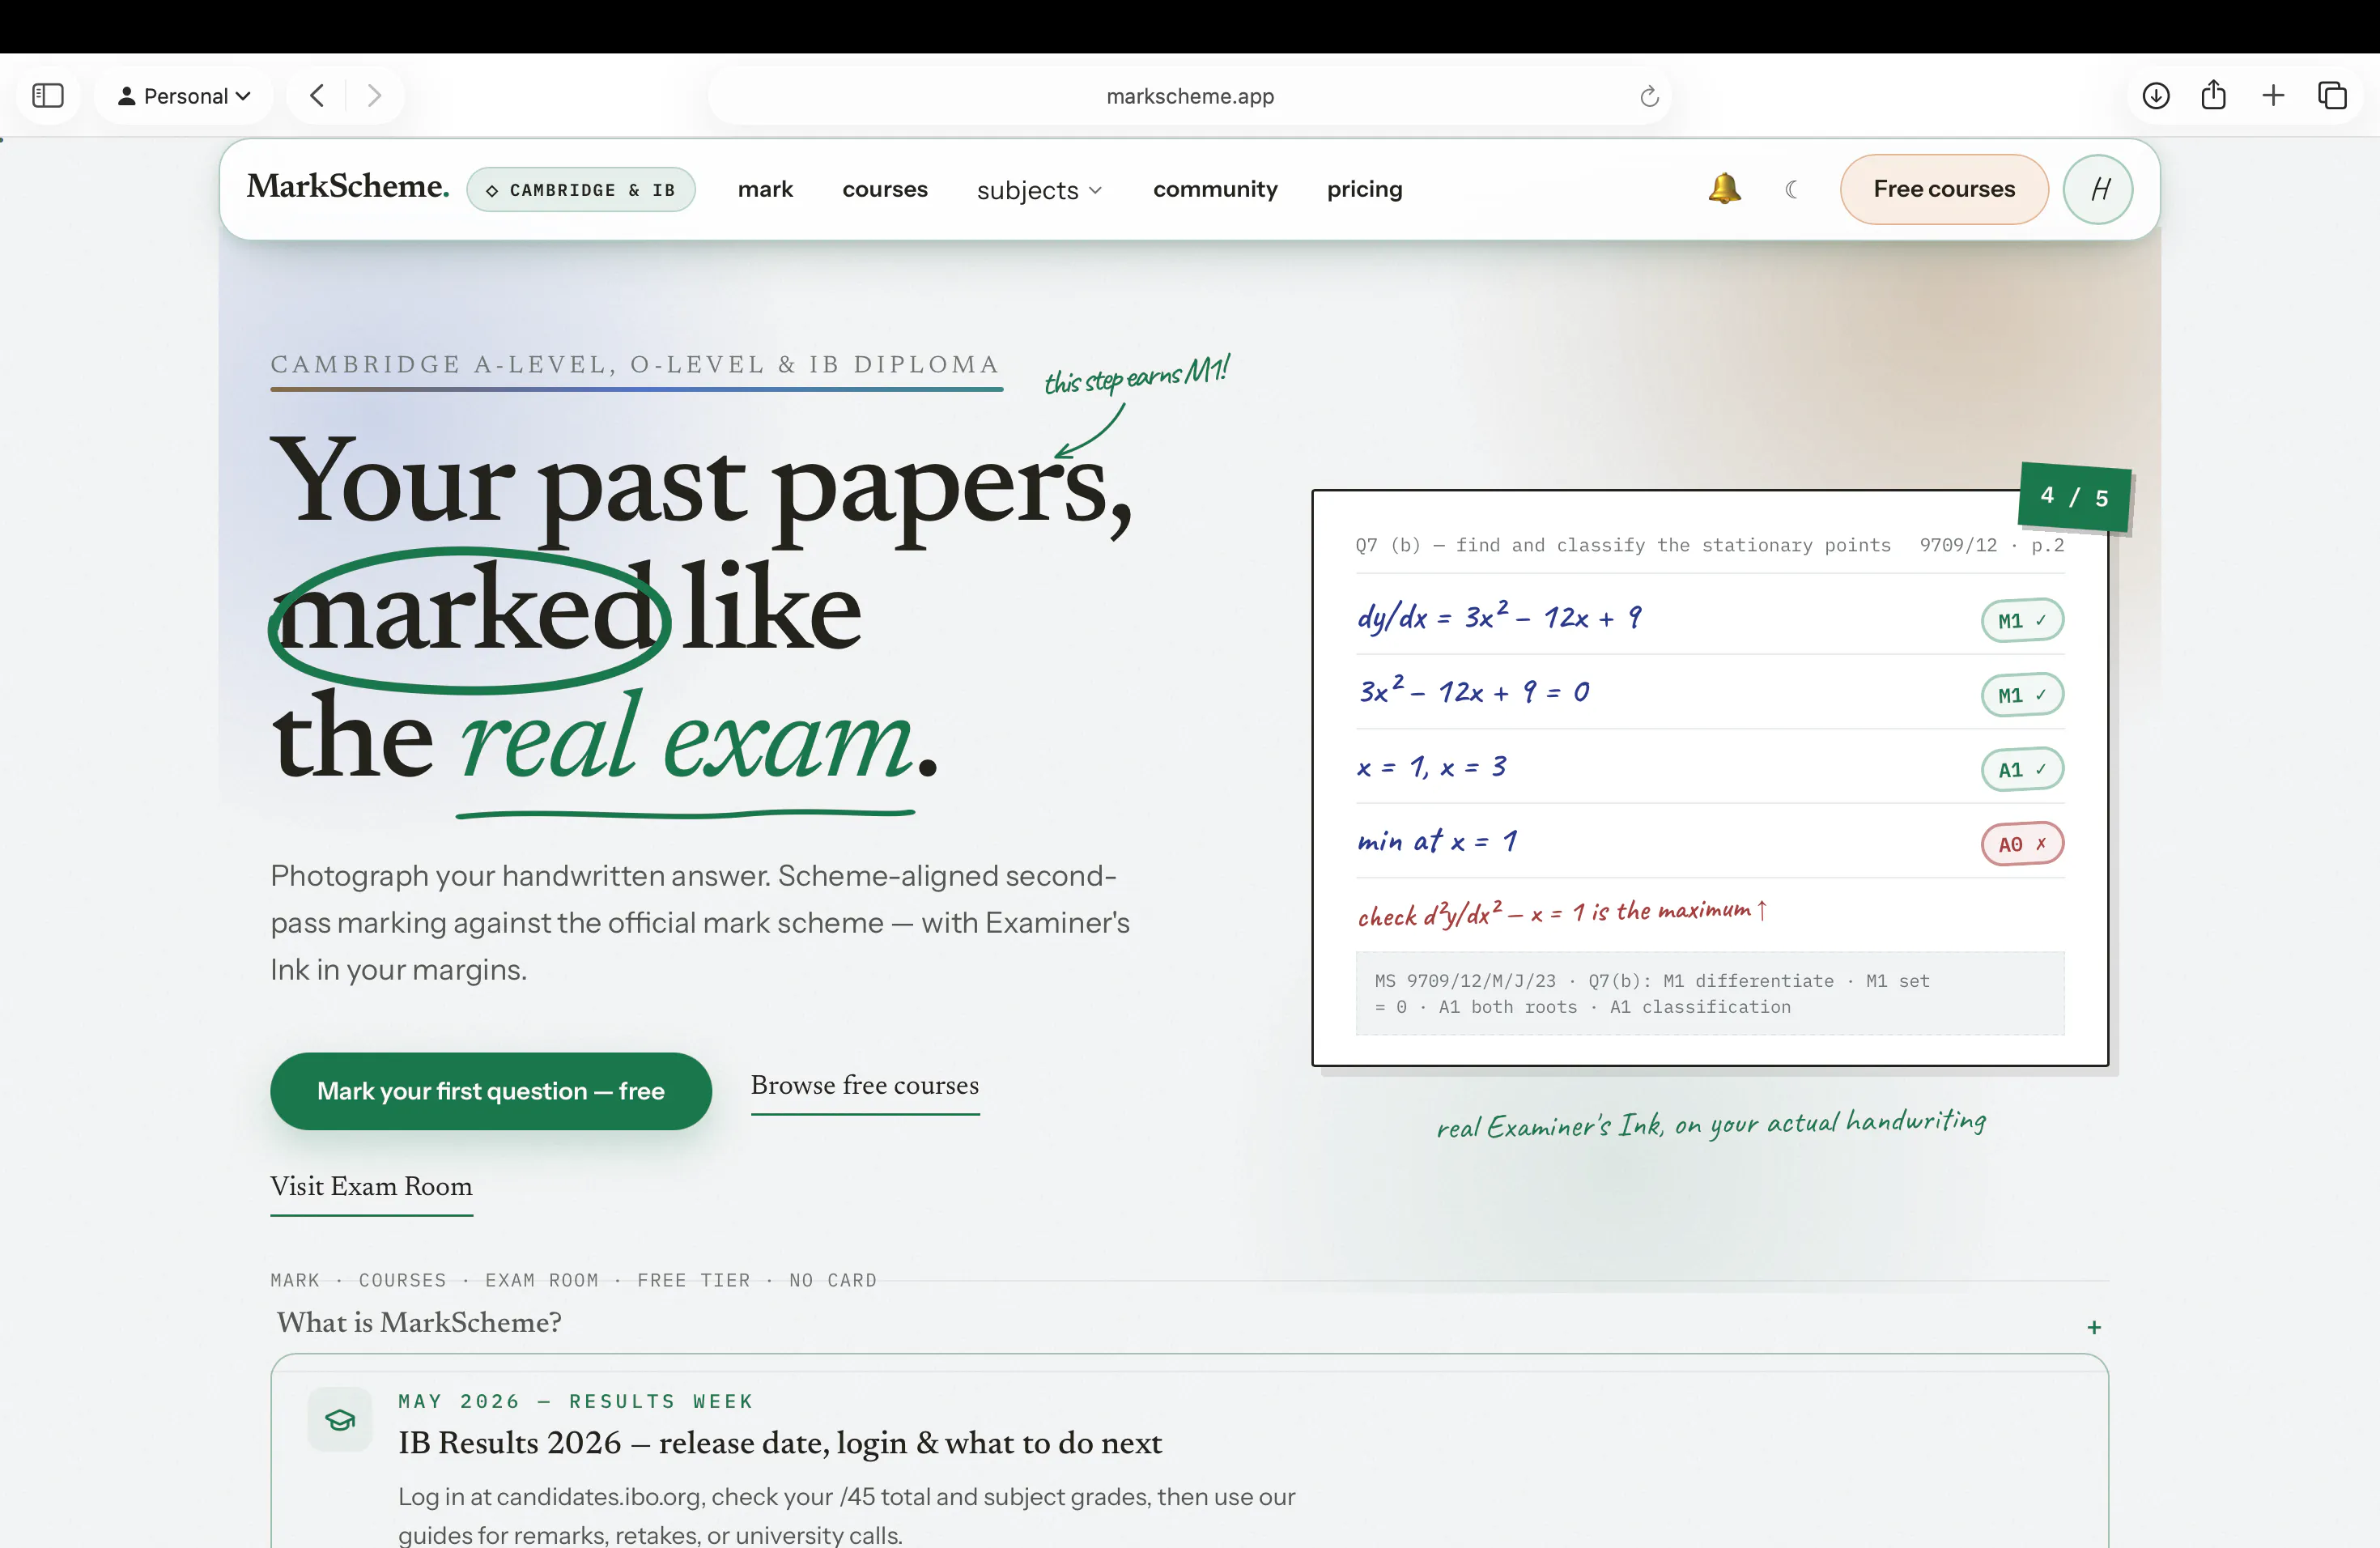This screenshot has width=2380, height=1548.
Task: Click 'real Examiner's Ink, on your actual handwriting' caption
Action: click(1711, 1123)
